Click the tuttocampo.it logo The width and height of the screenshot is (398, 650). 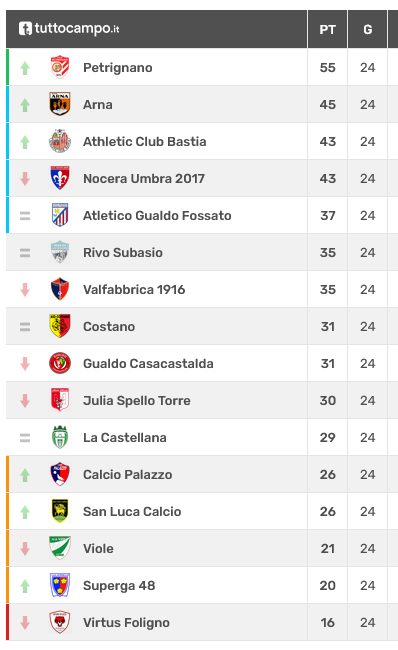click(69, 29)
